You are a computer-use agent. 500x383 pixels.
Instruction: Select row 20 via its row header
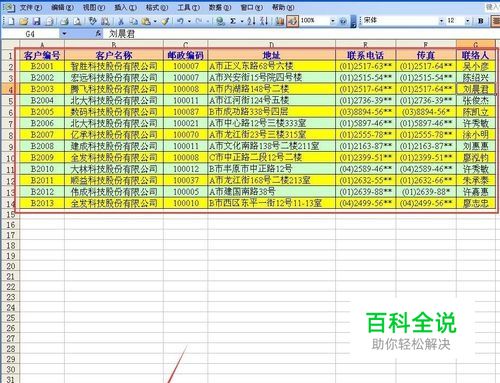pos(10,266)
